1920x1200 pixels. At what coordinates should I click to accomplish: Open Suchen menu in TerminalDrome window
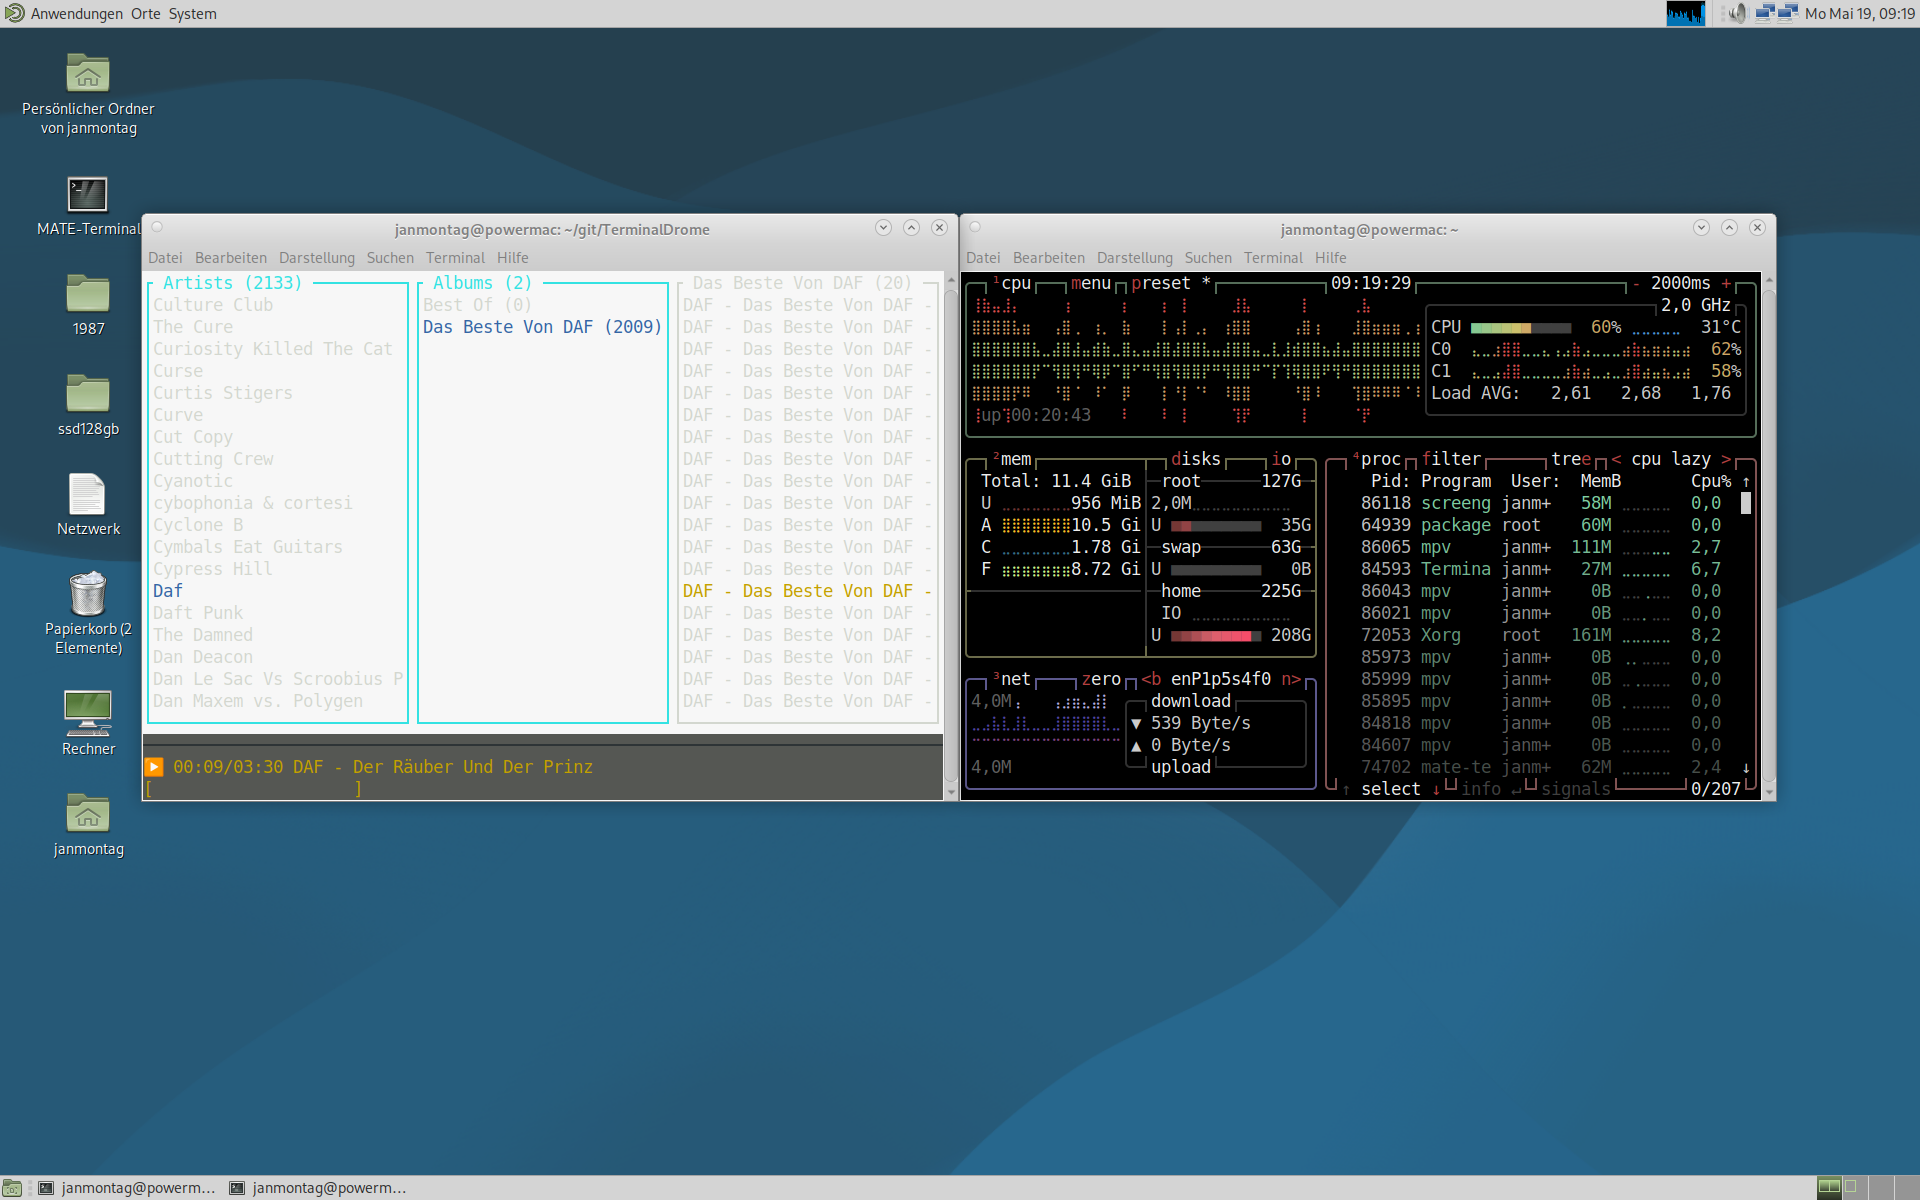click(390, 258)
